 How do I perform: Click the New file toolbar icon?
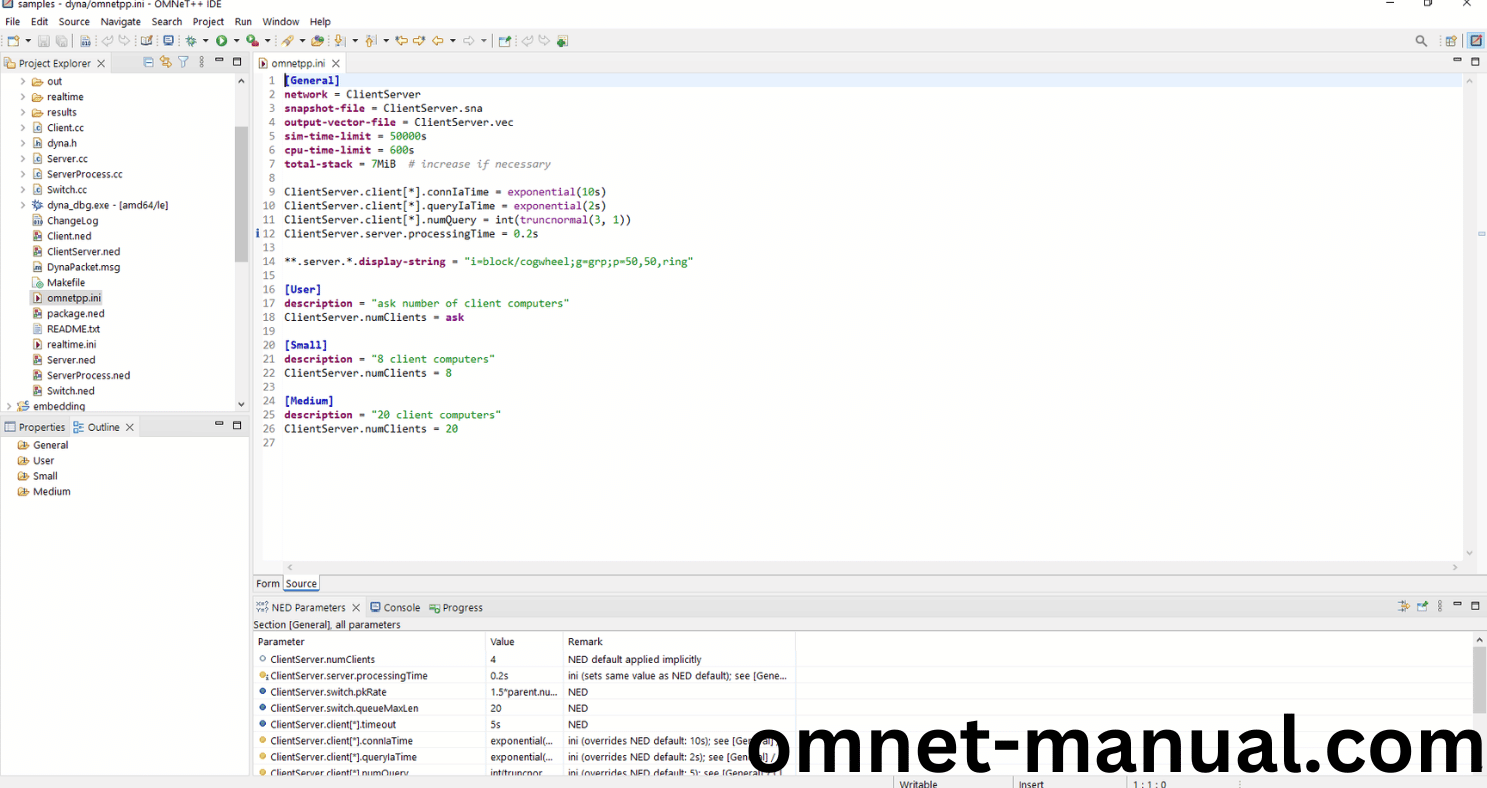point(13,41)
